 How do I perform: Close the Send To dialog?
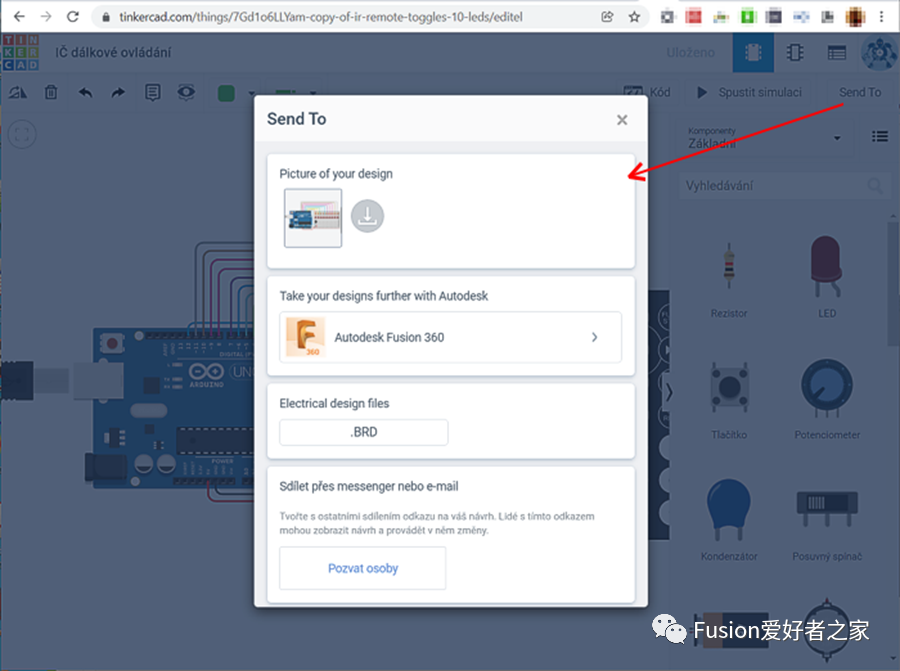622,120
